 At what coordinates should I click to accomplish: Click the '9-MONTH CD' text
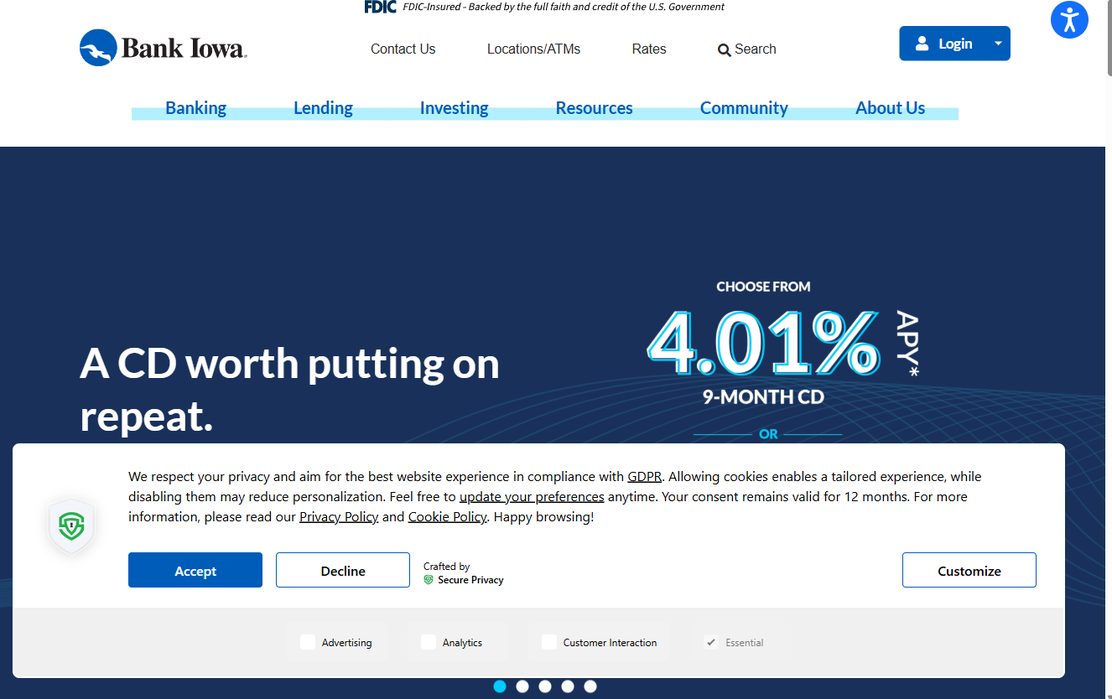click(x=763, y=397)
